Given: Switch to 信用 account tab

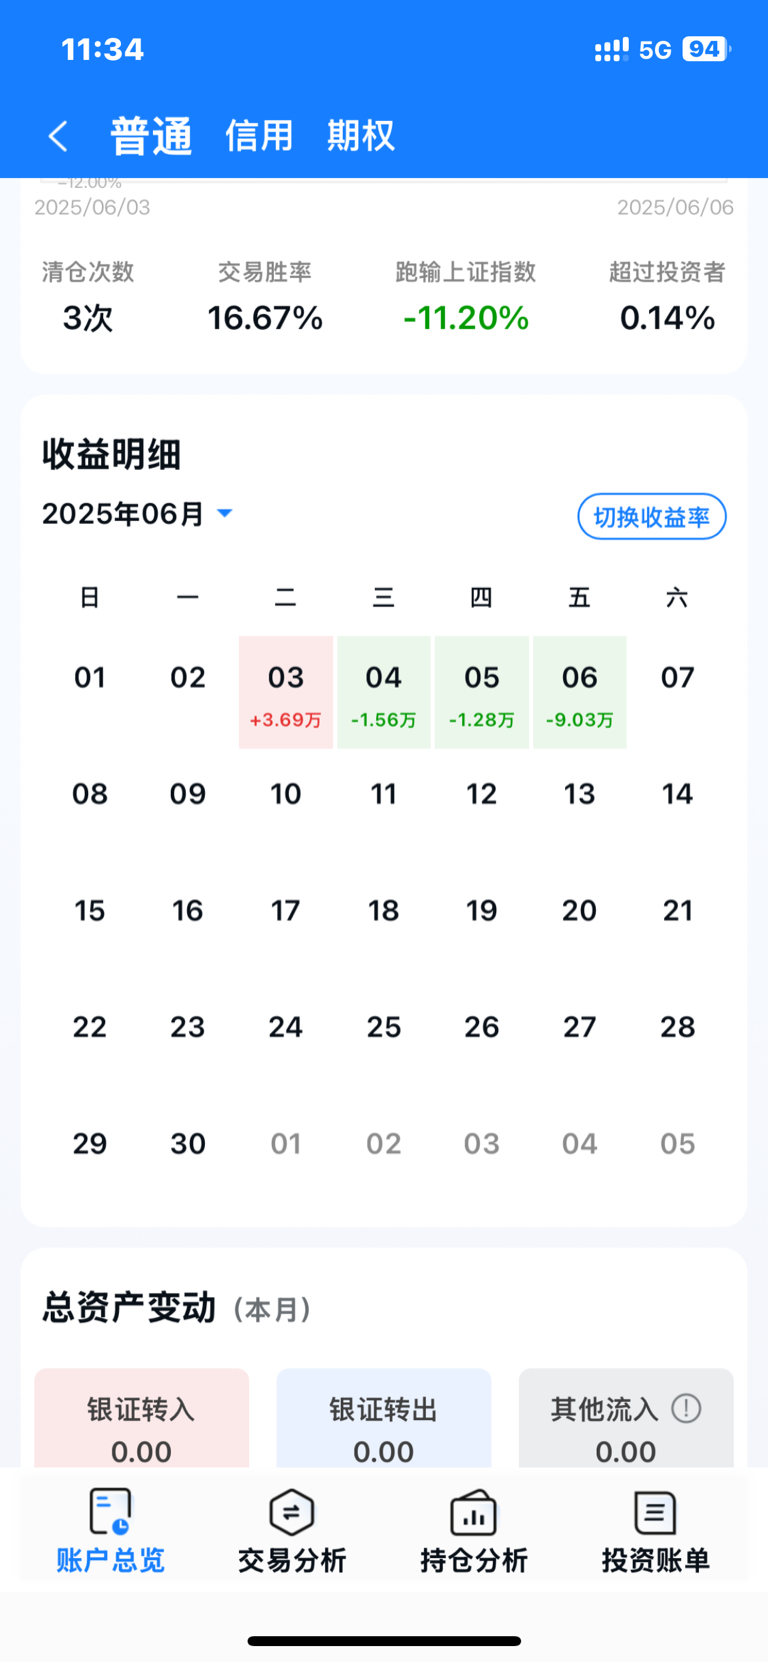Looking at the screenshot, I should [x=259, y=135].
